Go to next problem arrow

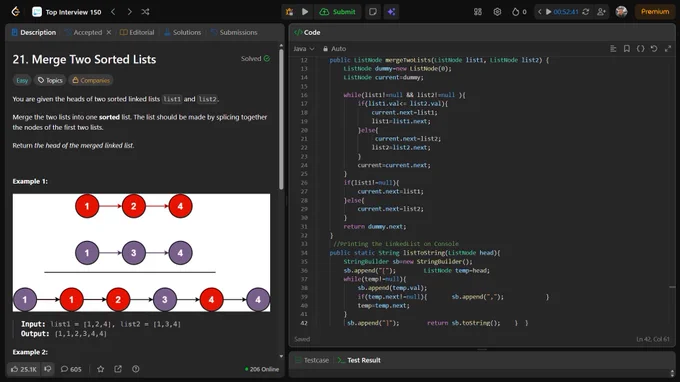click(x=129, y=12)
